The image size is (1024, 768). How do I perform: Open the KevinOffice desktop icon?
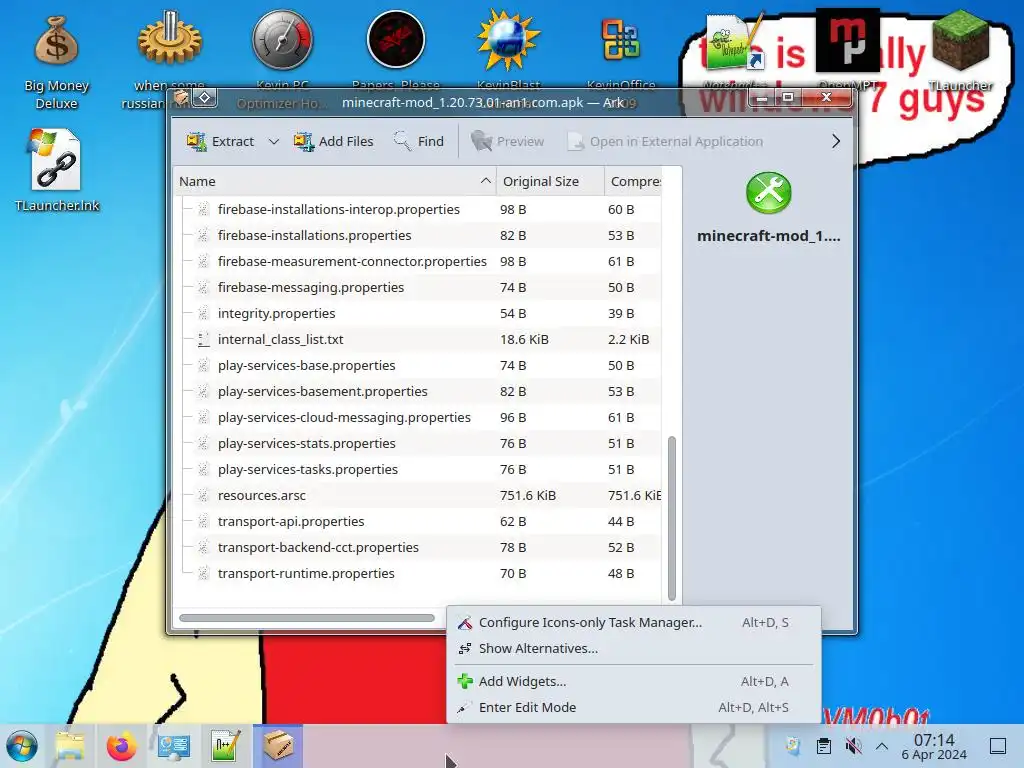tap(621, 40)
